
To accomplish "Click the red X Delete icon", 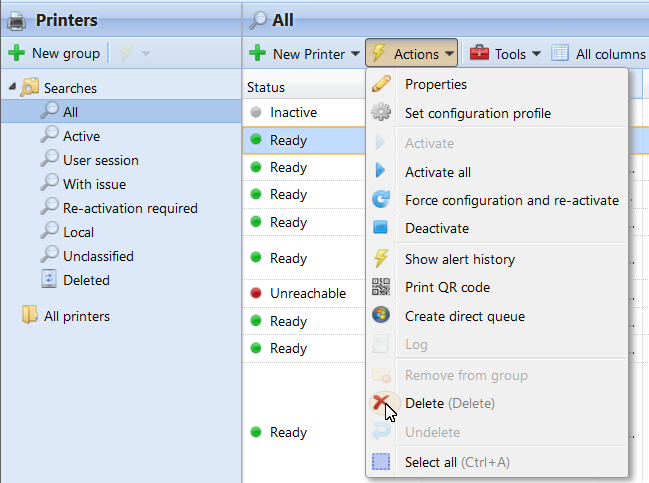I will point(381,403).
